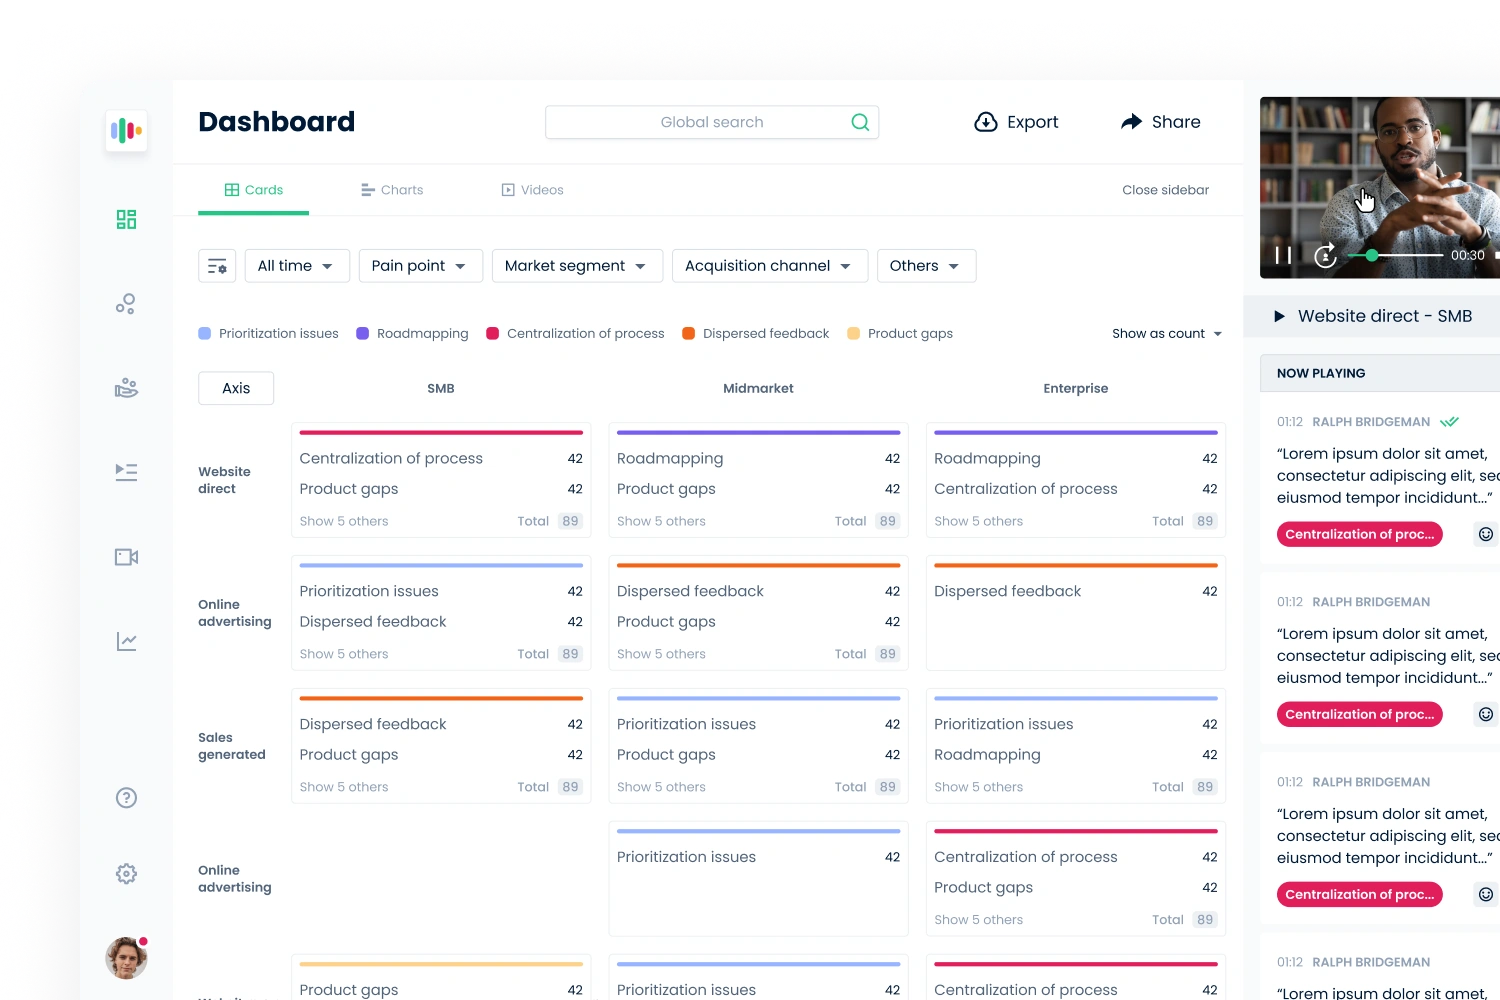Click the app logo in the sidebar
The width and height of the screenshot is (1500, 1000).
click(x=126, y=131)
